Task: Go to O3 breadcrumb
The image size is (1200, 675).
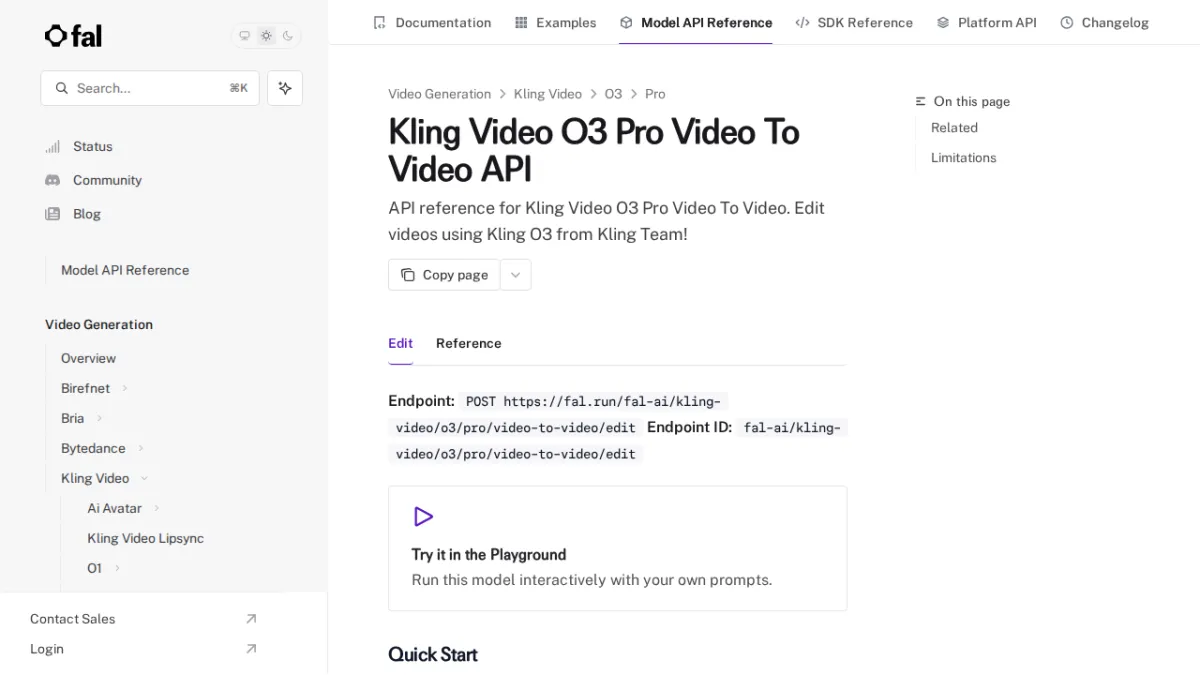Action: (x=613, y=94)
